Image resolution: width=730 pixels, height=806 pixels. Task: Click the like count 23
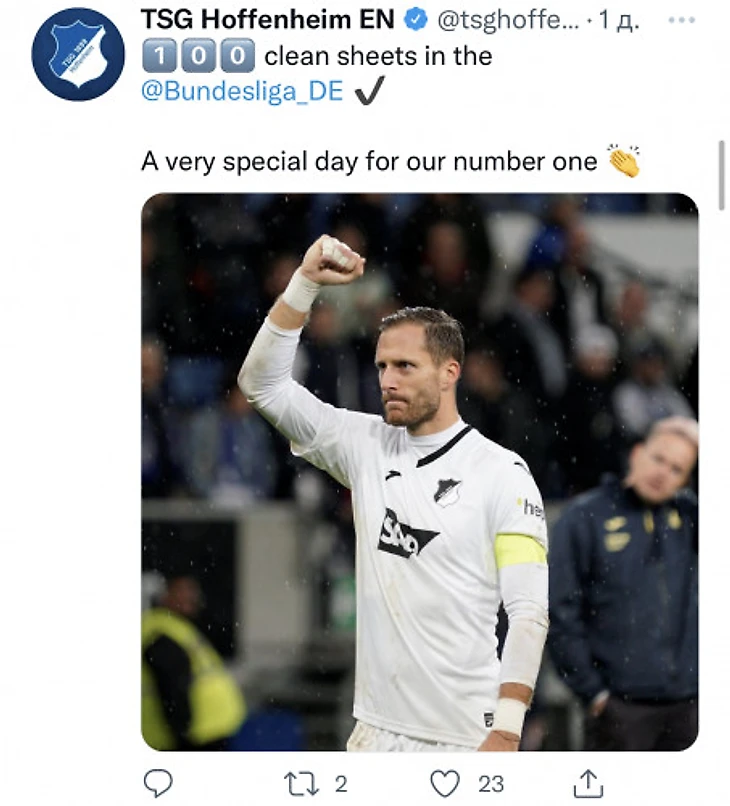[x=491, y=784]
